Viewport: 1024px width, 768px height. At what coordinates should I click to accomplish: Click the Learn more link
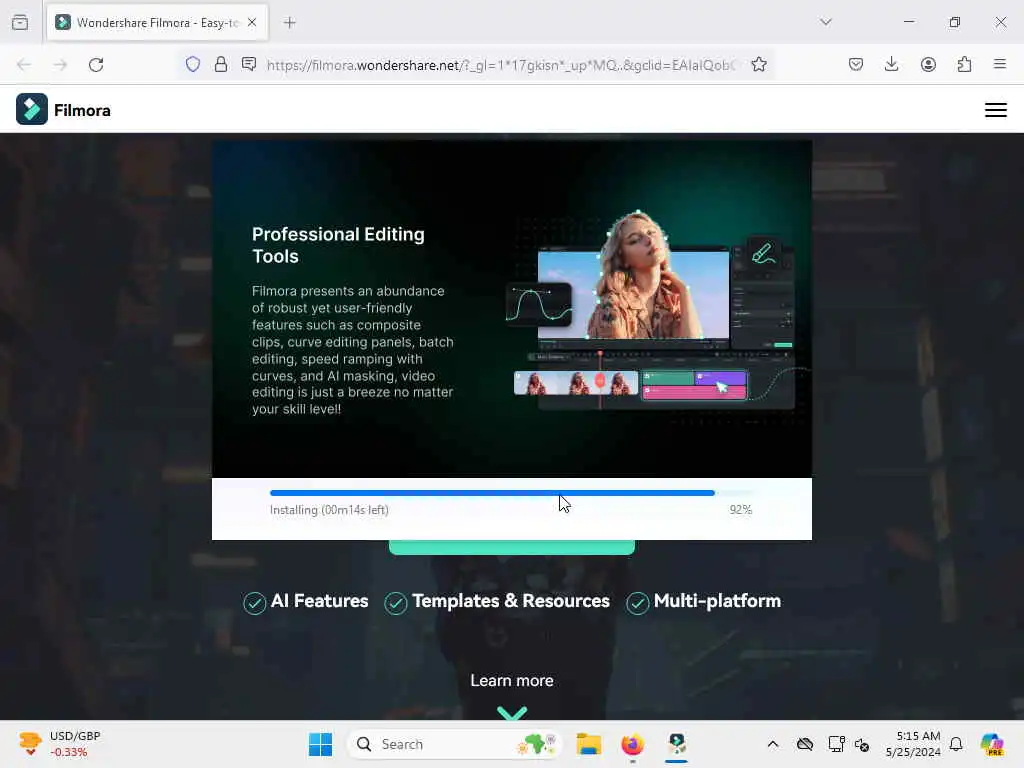(511, 680)
